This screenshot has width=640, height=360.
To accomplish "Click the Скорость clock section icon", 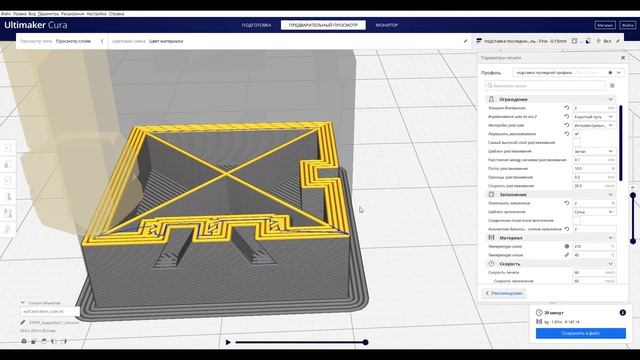I will coord(491,264).
